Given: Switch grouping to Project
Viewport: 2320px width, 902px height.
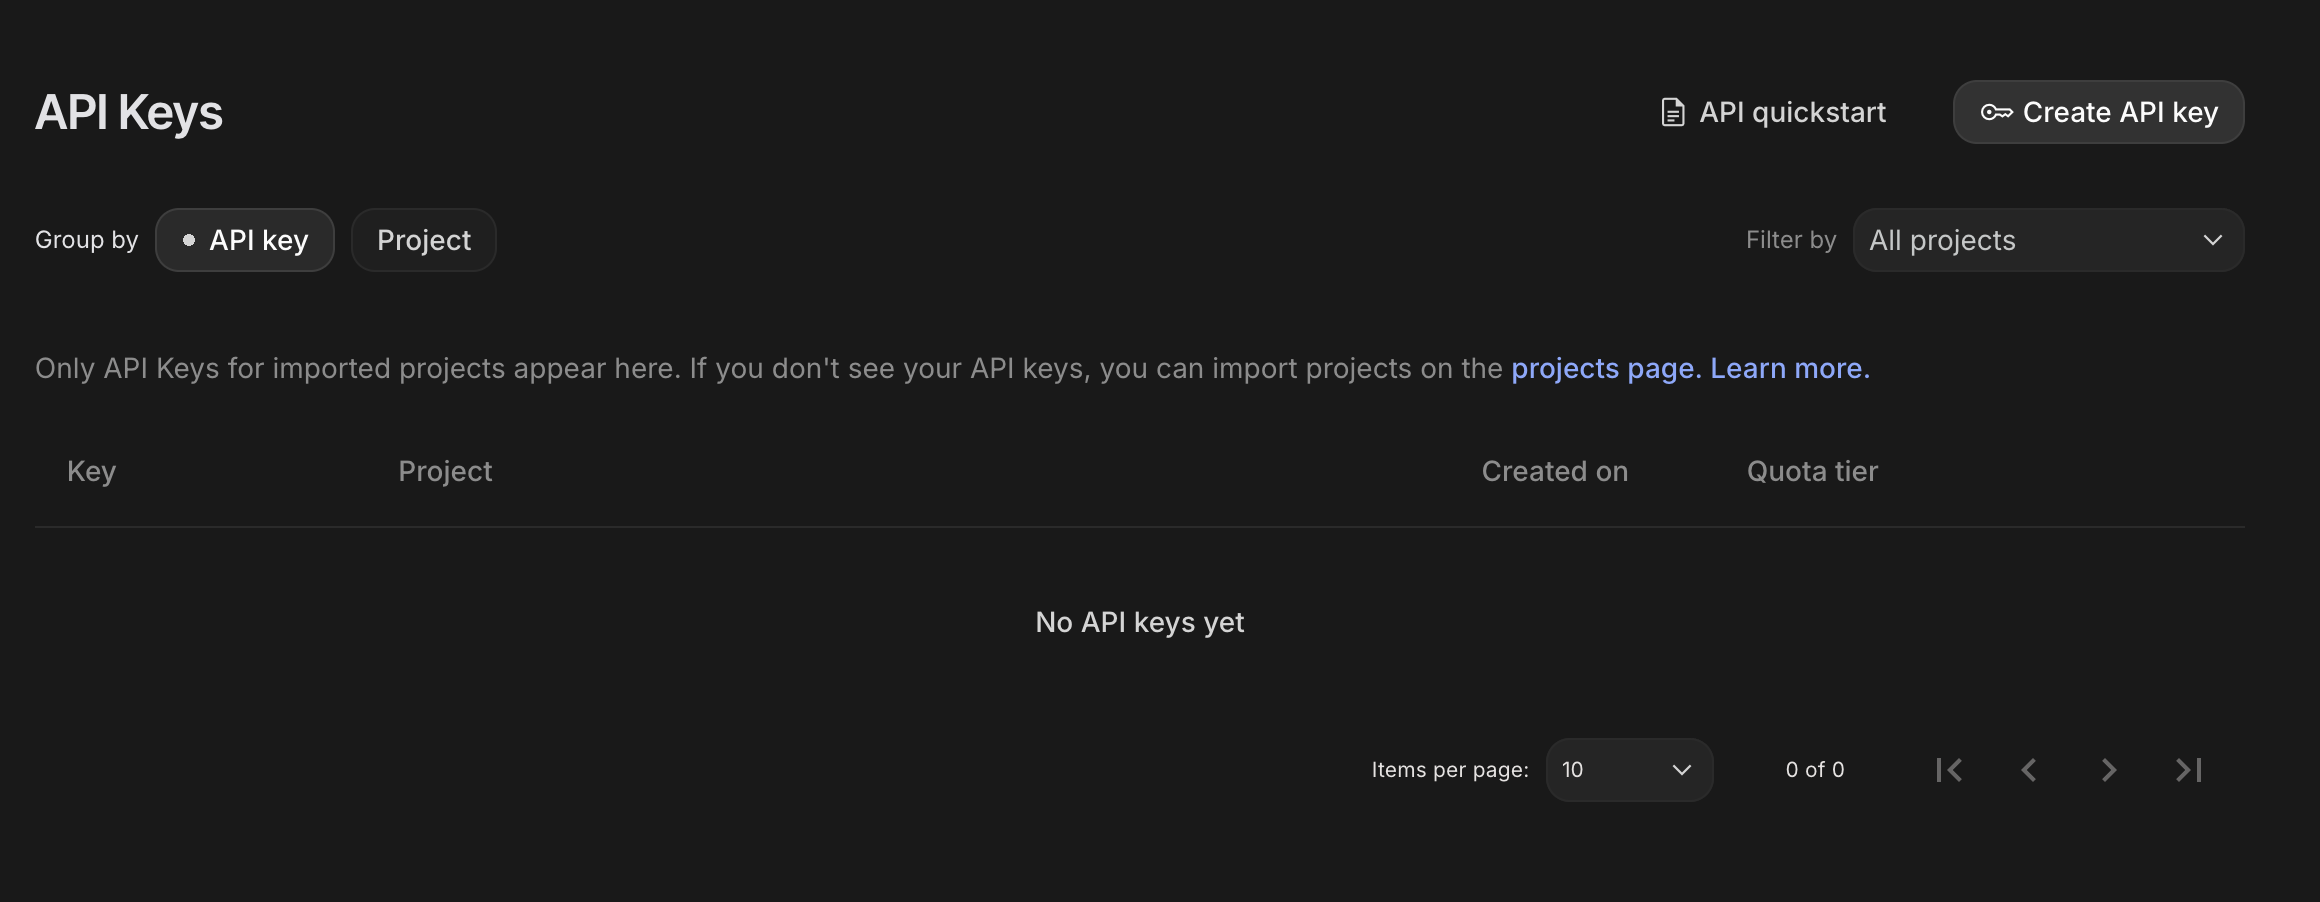Looking at the screenshot, I should [x=423, y=240].
